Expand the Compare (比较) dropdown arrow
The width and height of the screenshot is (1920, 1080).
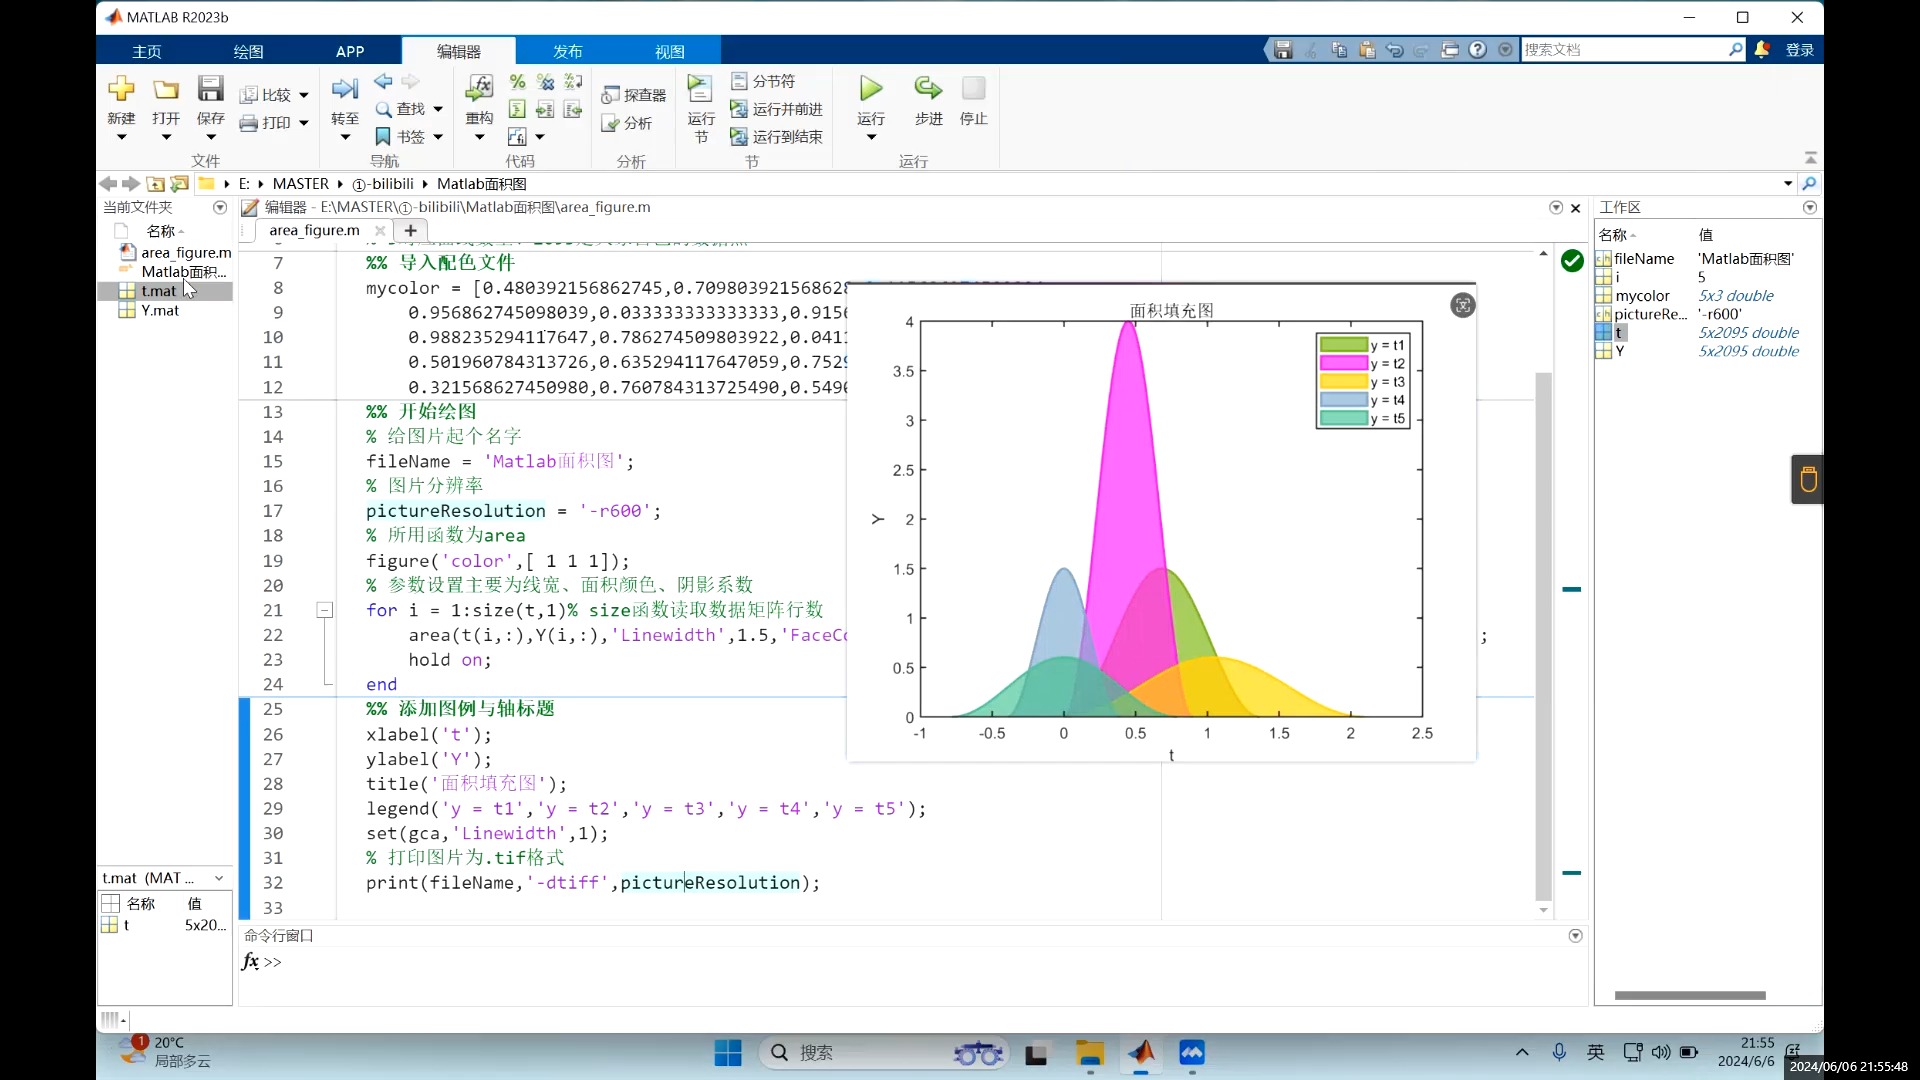tap(304, 96)
